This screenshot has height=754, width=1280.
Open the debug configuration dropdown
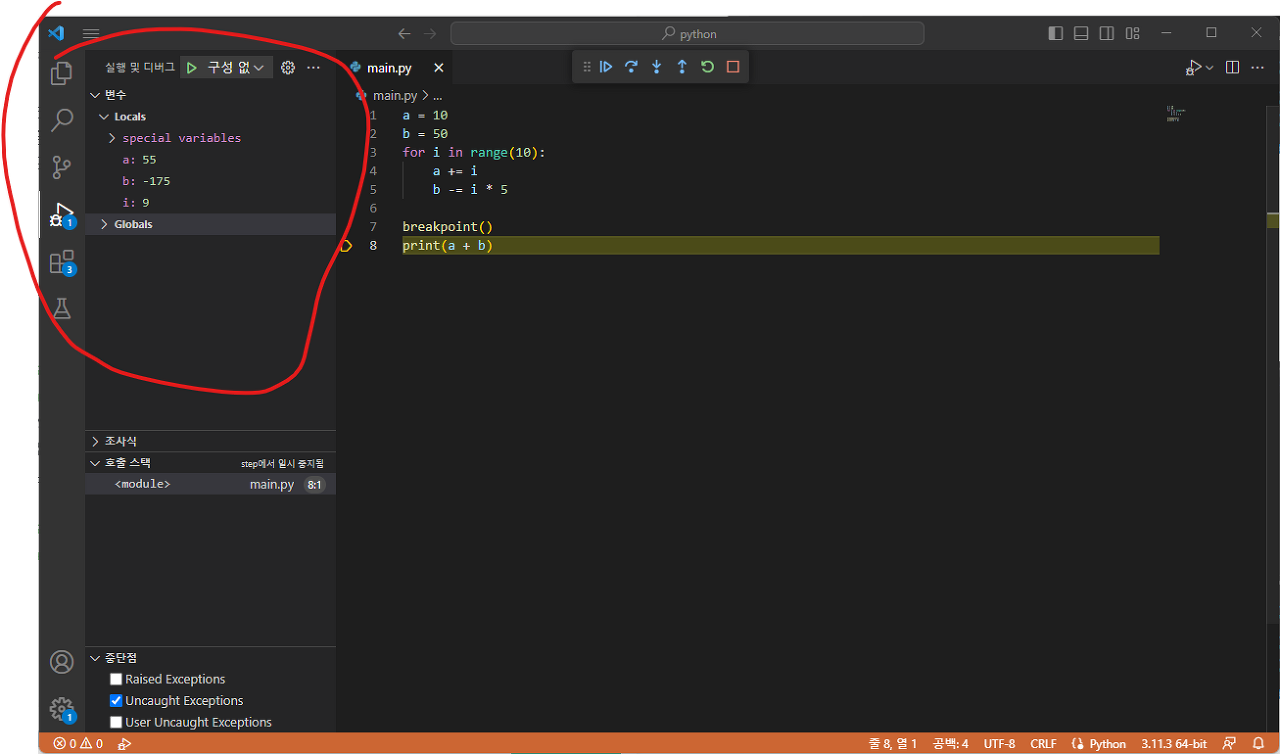(x=238, y=67)
